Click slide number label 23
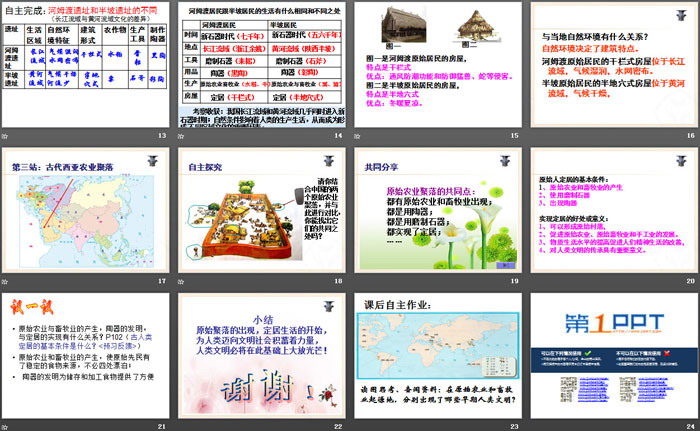The height and width of the screenshot is (431, 700). pyautogui.click(x=514, y=427)
